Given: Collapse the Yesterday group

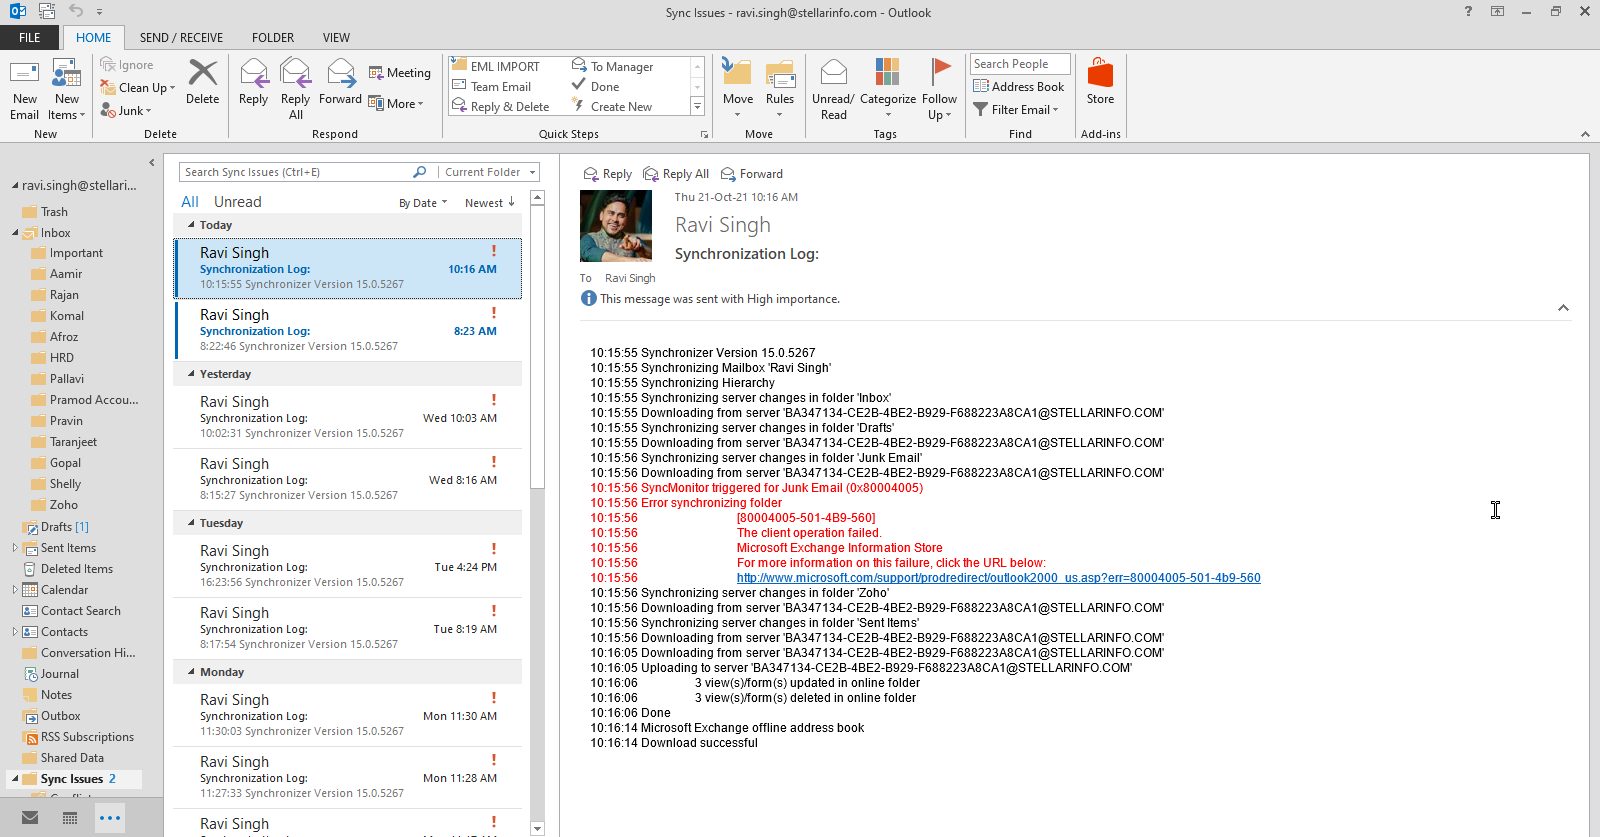Looking at the screenshot, I should pos(191,374).
